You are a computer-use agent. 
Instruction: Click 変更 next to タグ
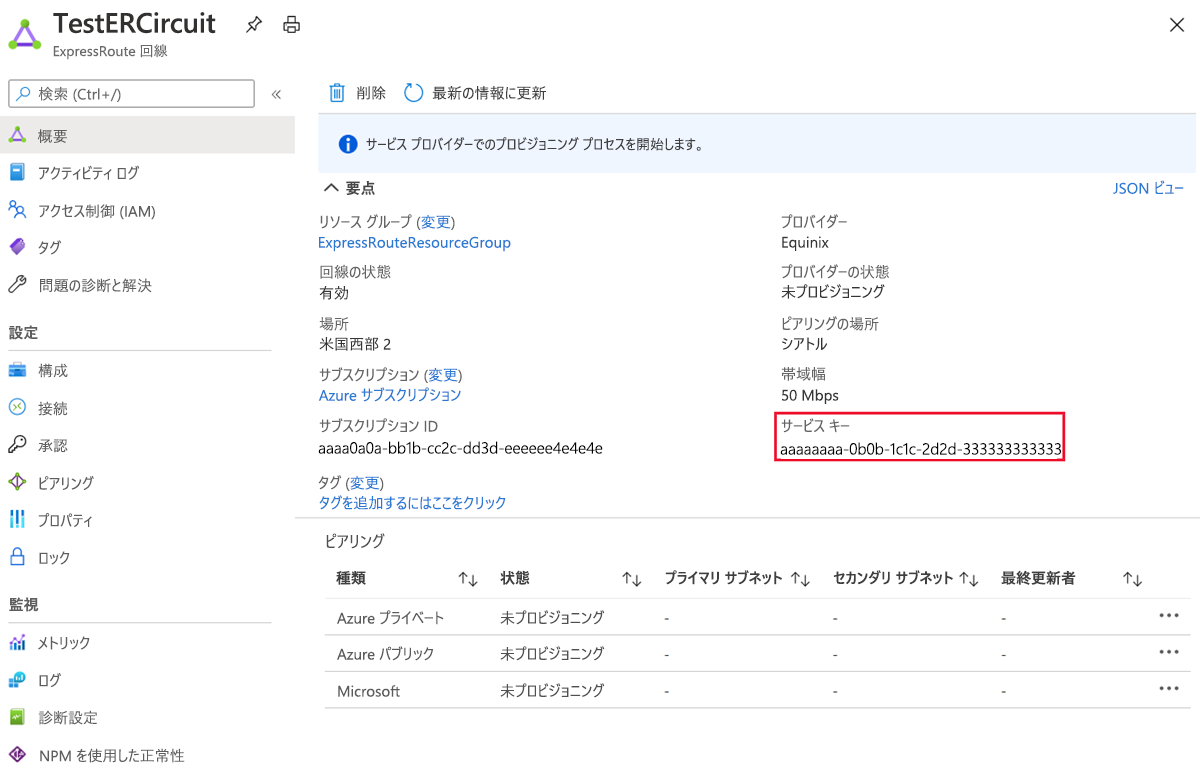[365, 483]
